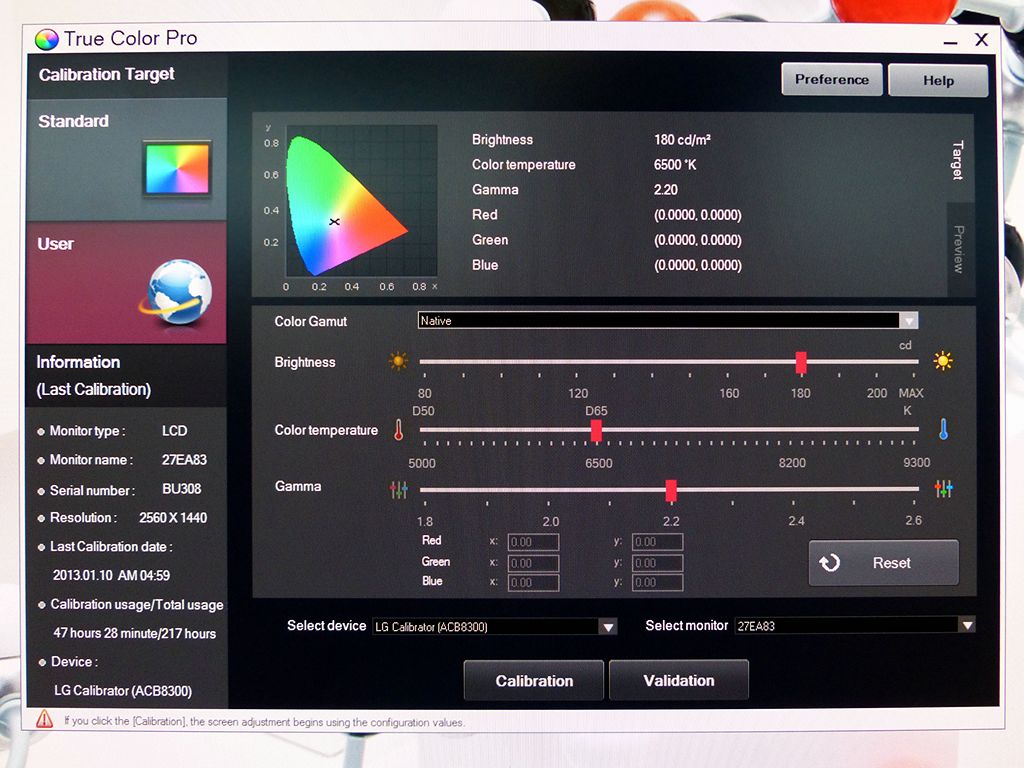1024x768 pixels.
Task: Open the Color Gamut Native combo box
Action: [667, 321]
